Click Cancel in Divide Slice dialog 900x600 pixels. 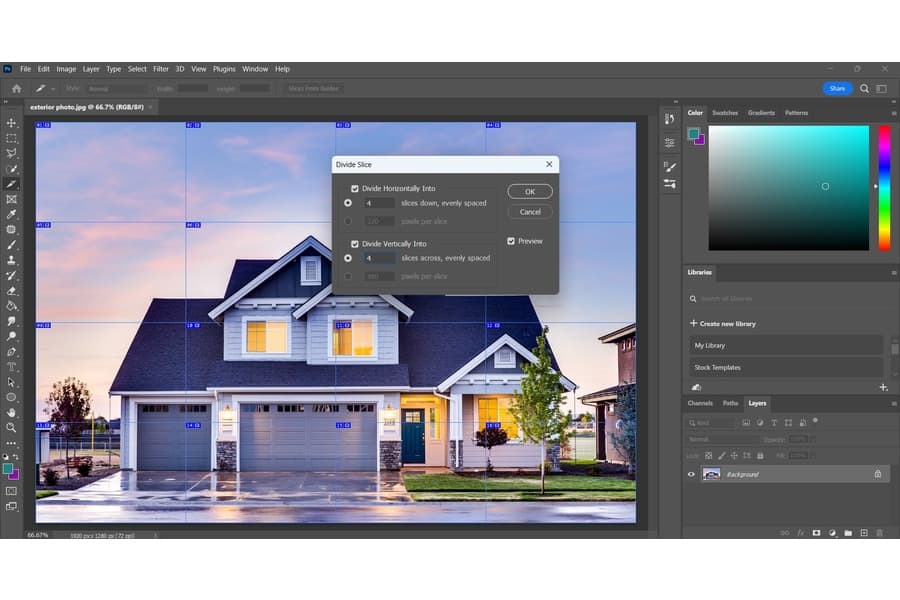pyautogui.click(x=530, y=212)
